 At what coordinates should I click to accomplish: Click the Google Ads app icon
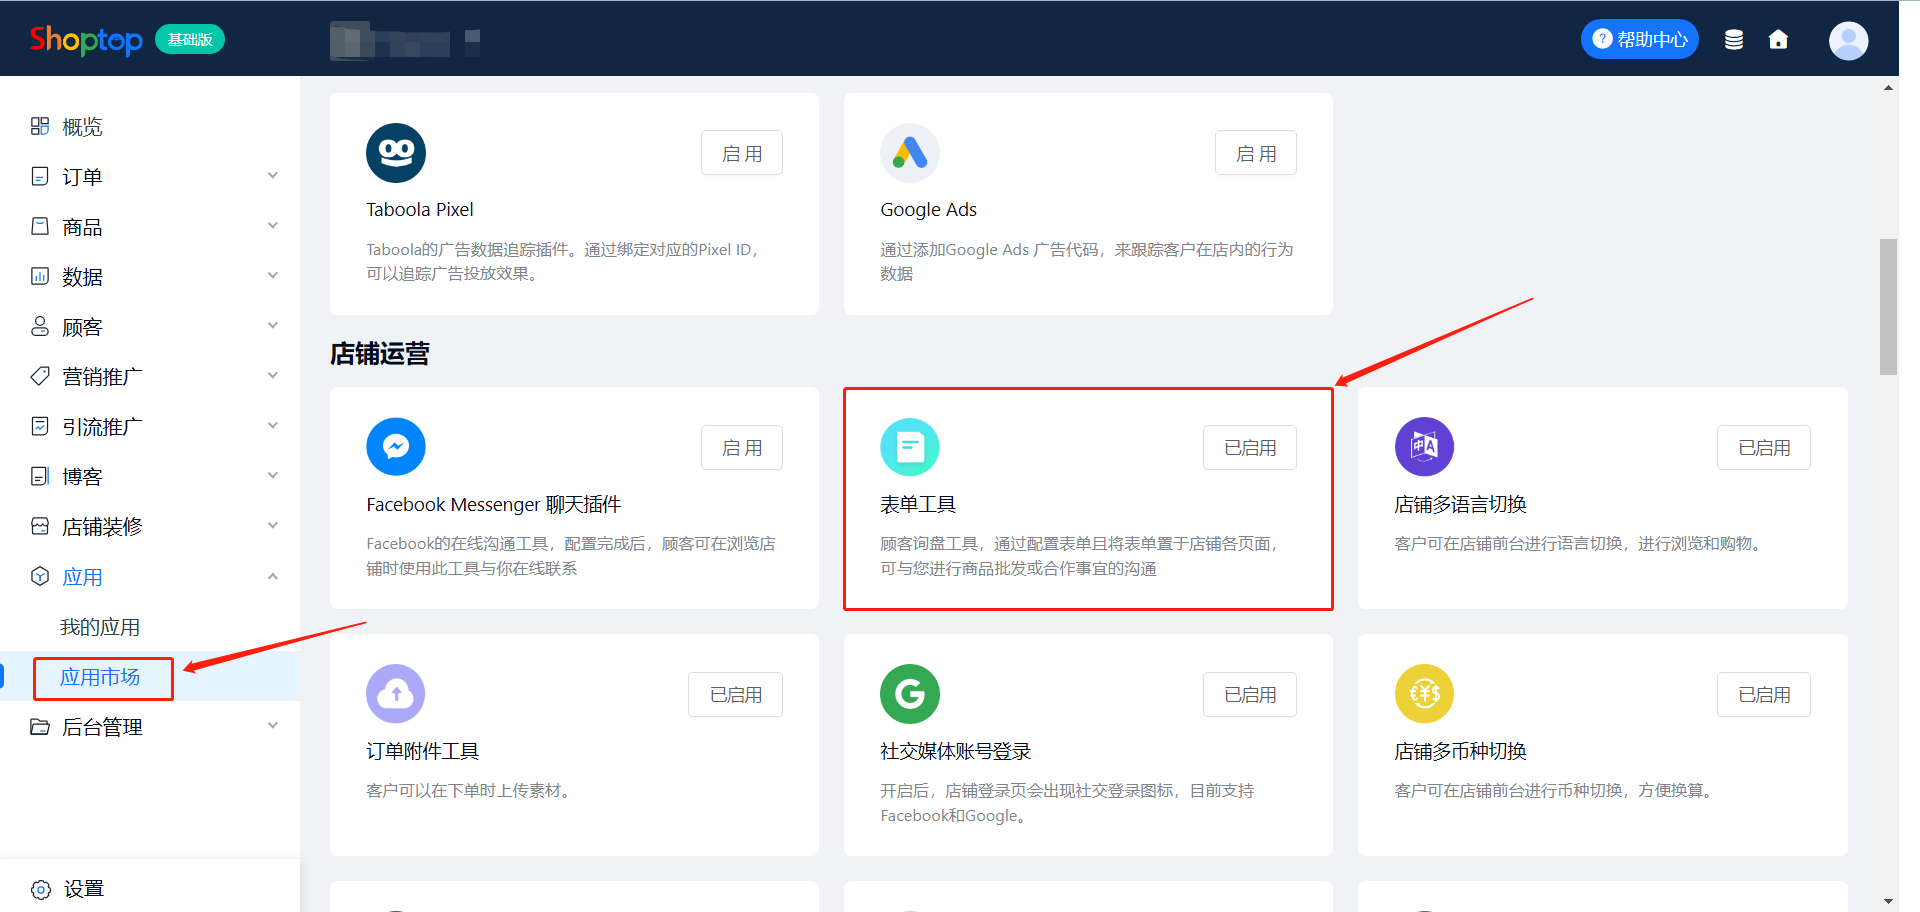[910, 153]
